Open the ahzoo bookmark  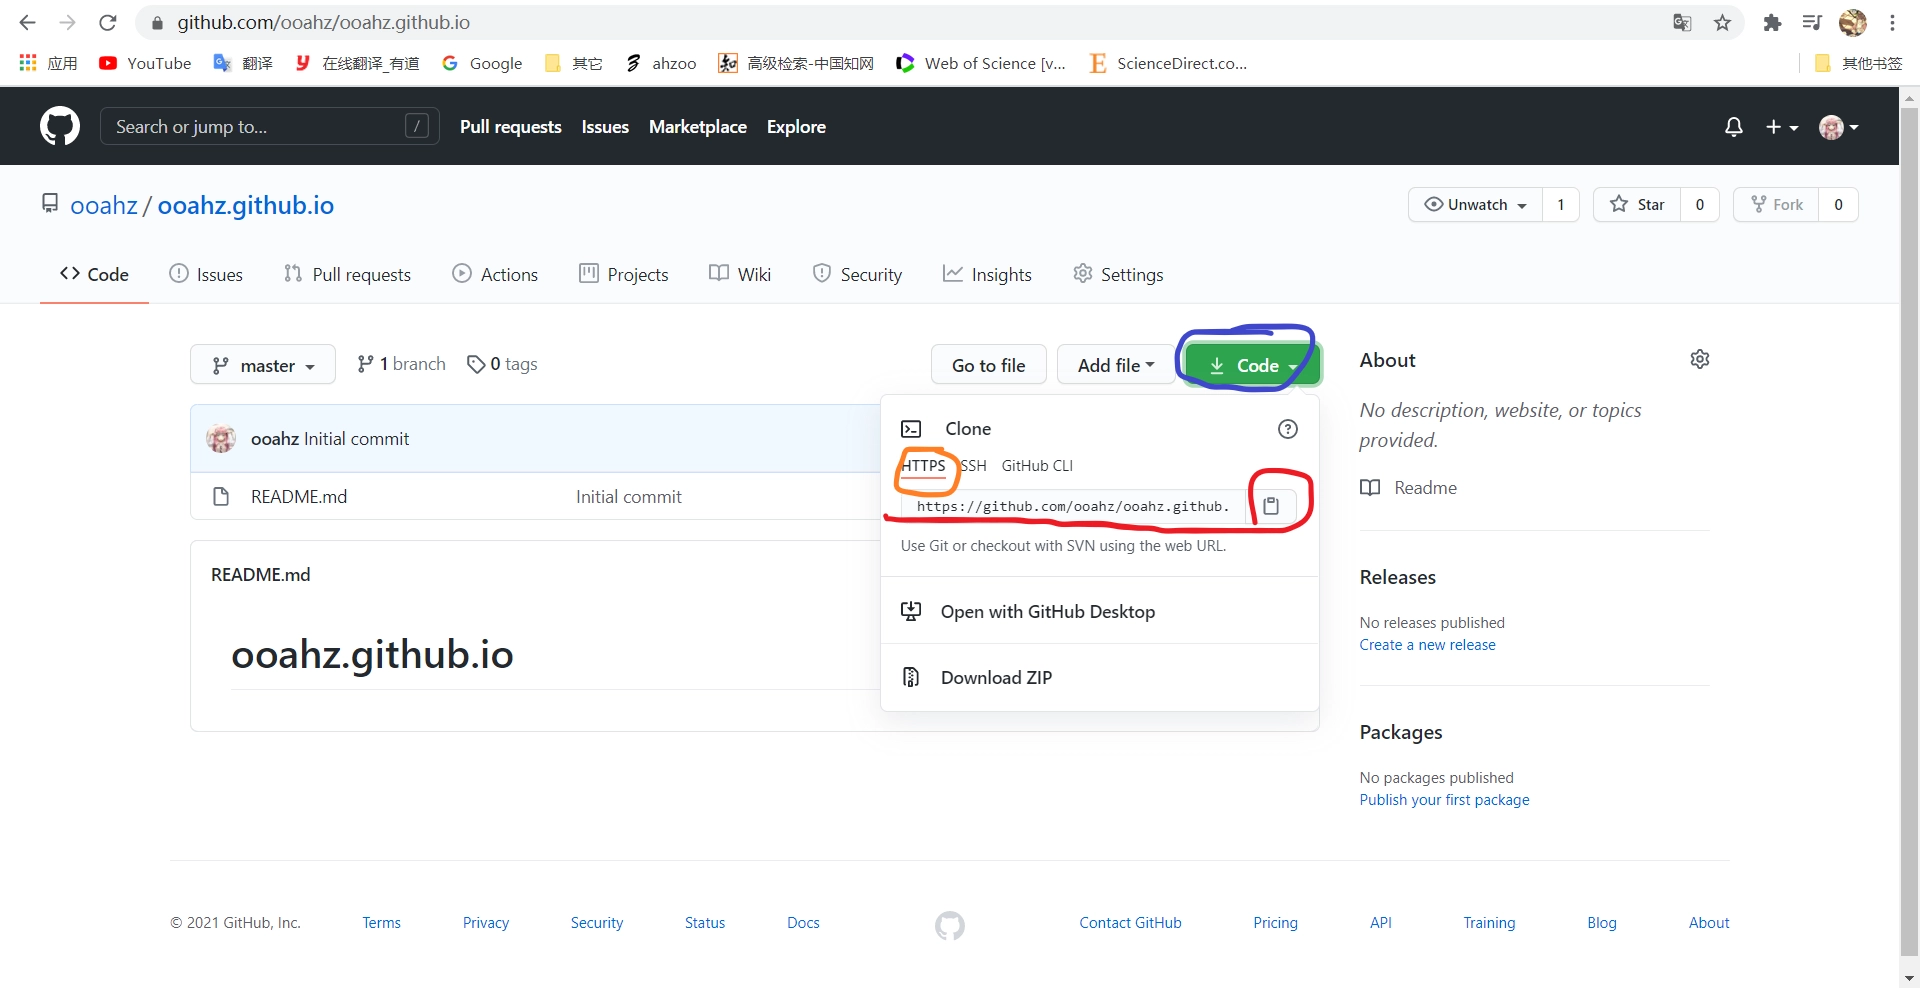coord(661,63)
